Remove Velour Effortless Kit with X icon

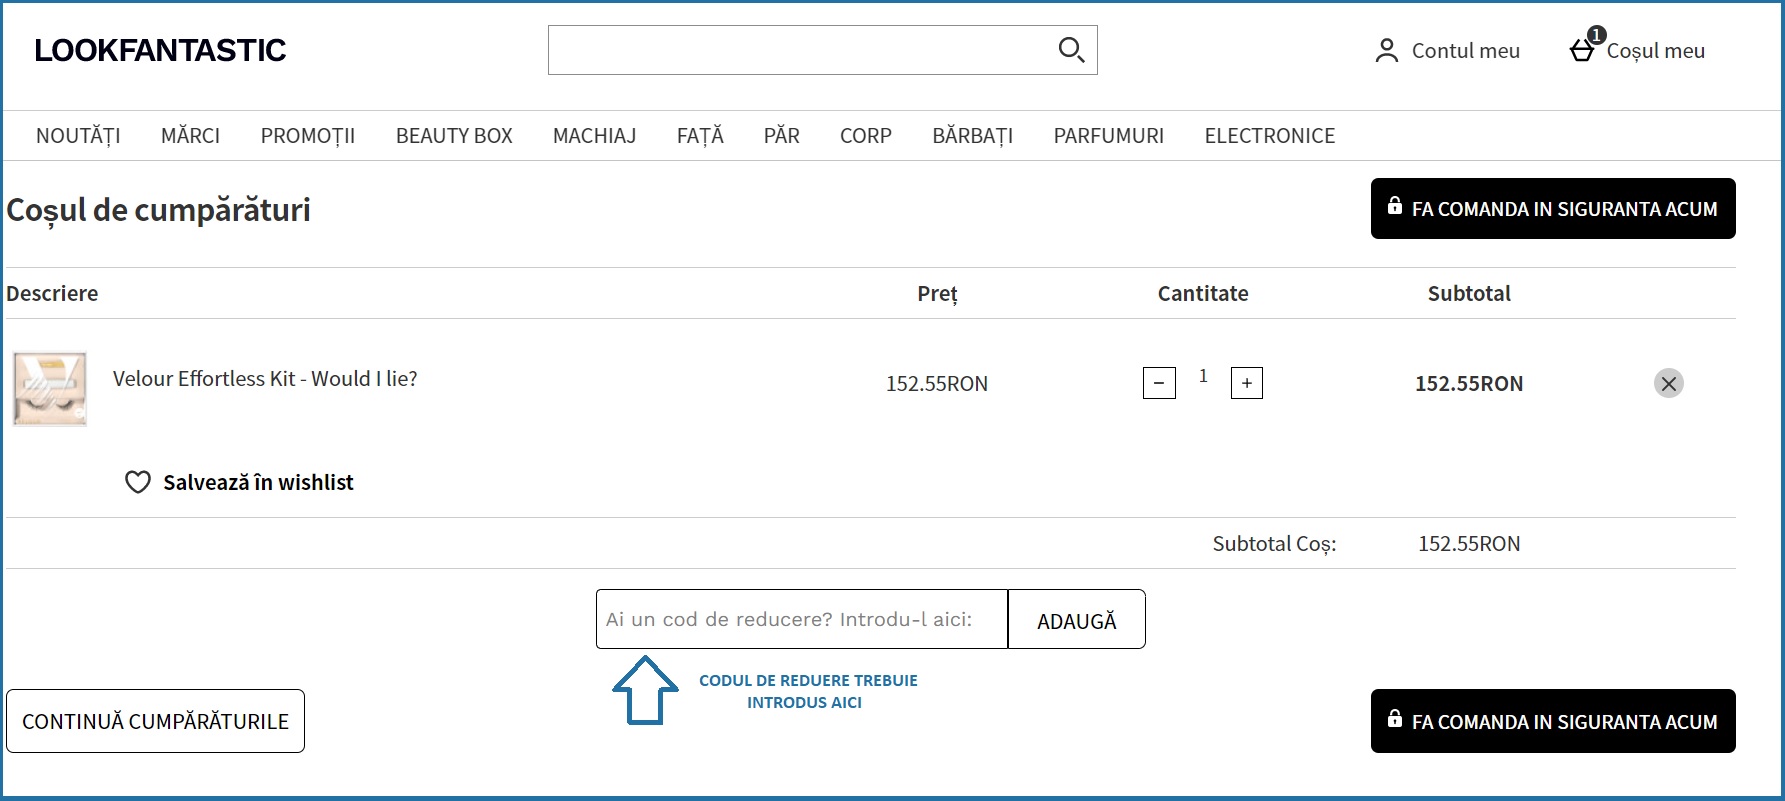coord(1669,383)
